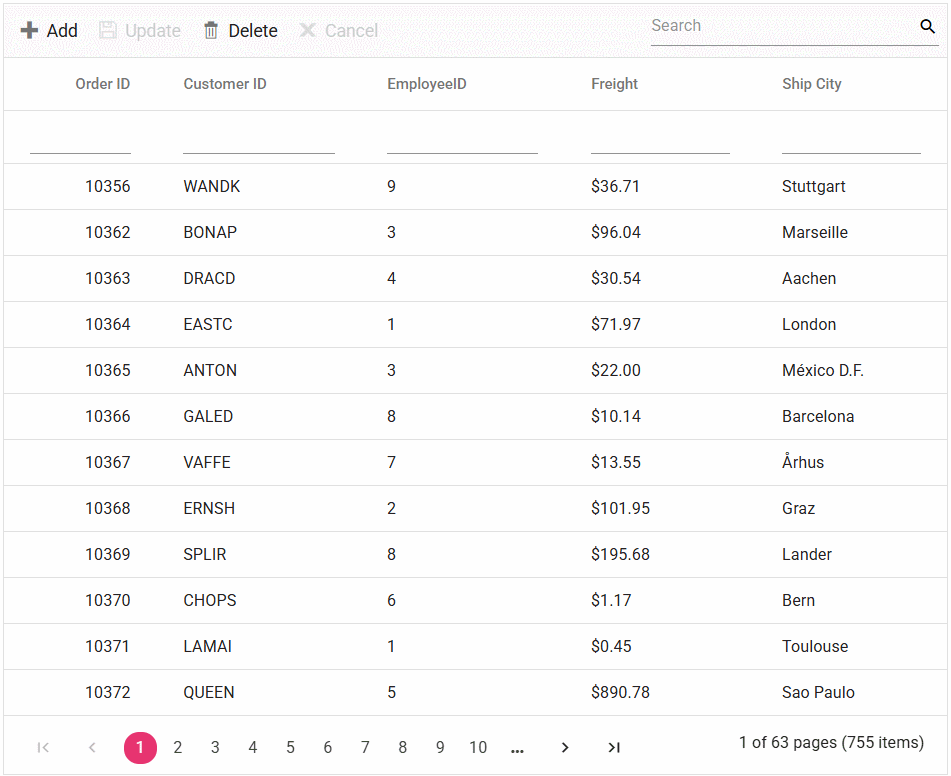Go to next page arrow
Viewport: 951px width, 776px height.
565,747
